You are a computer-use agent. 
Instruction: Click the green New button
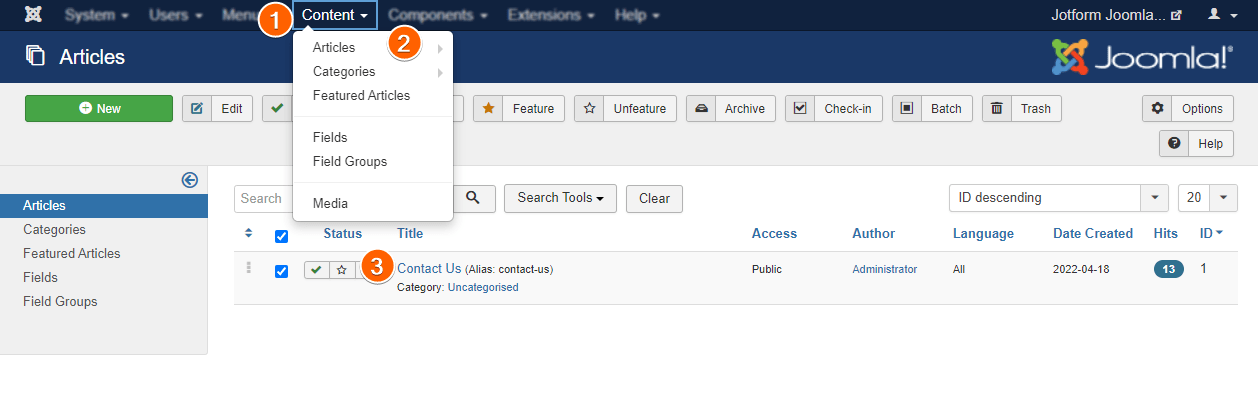[x=99, y=109]
